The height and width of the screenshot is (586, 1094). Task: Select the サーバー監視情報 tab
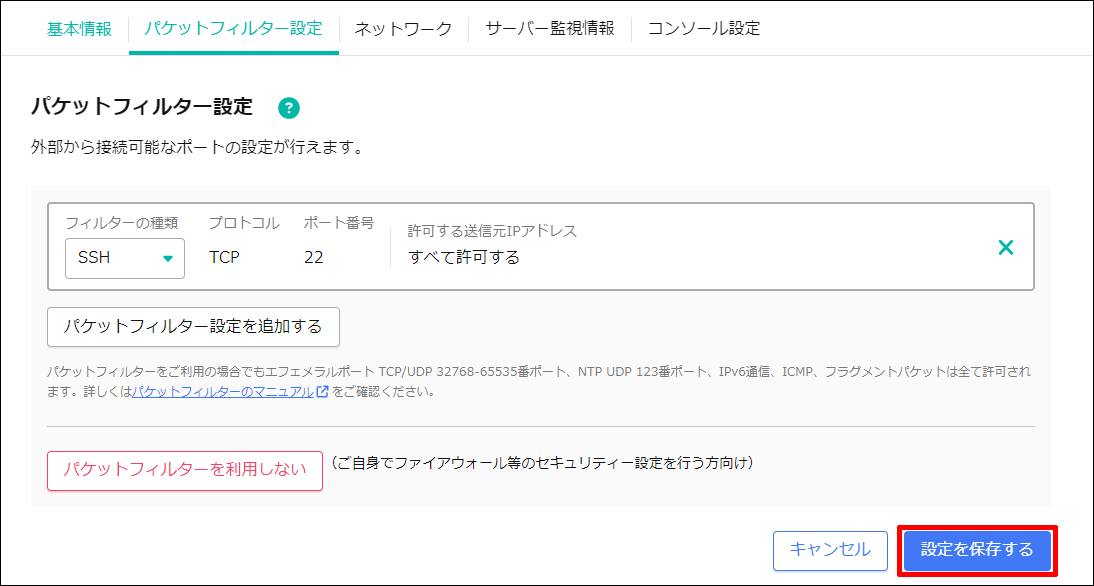(548, 30)
